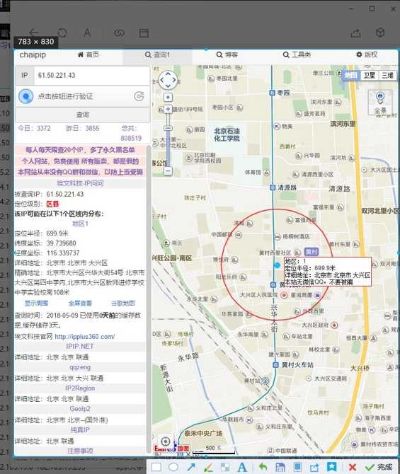The width and height of the screenshot is (400, 474).
Task: Click the cube icon at top right
Action: click(x=380, y=33)
